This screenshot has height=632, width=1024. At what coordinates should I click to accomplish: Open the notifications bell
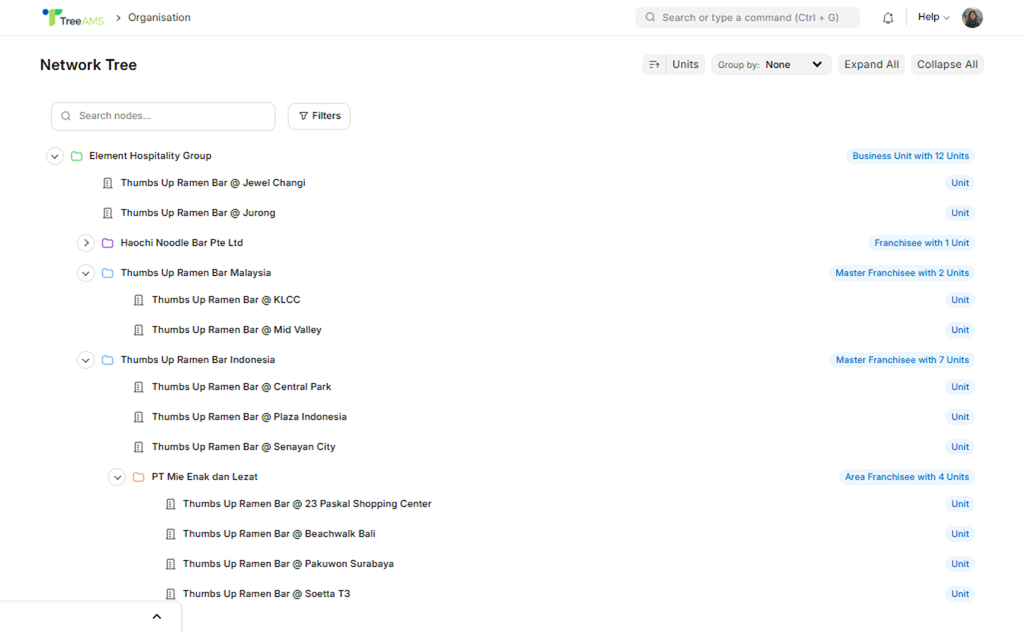tap(887, 18)
